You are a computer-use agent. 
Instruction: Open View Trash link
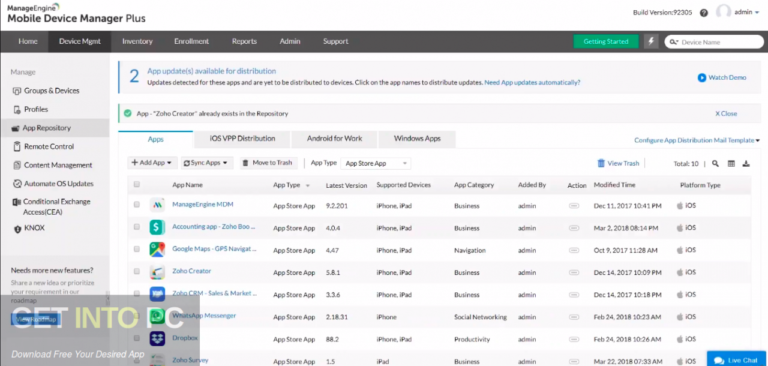tap(619, 164)
